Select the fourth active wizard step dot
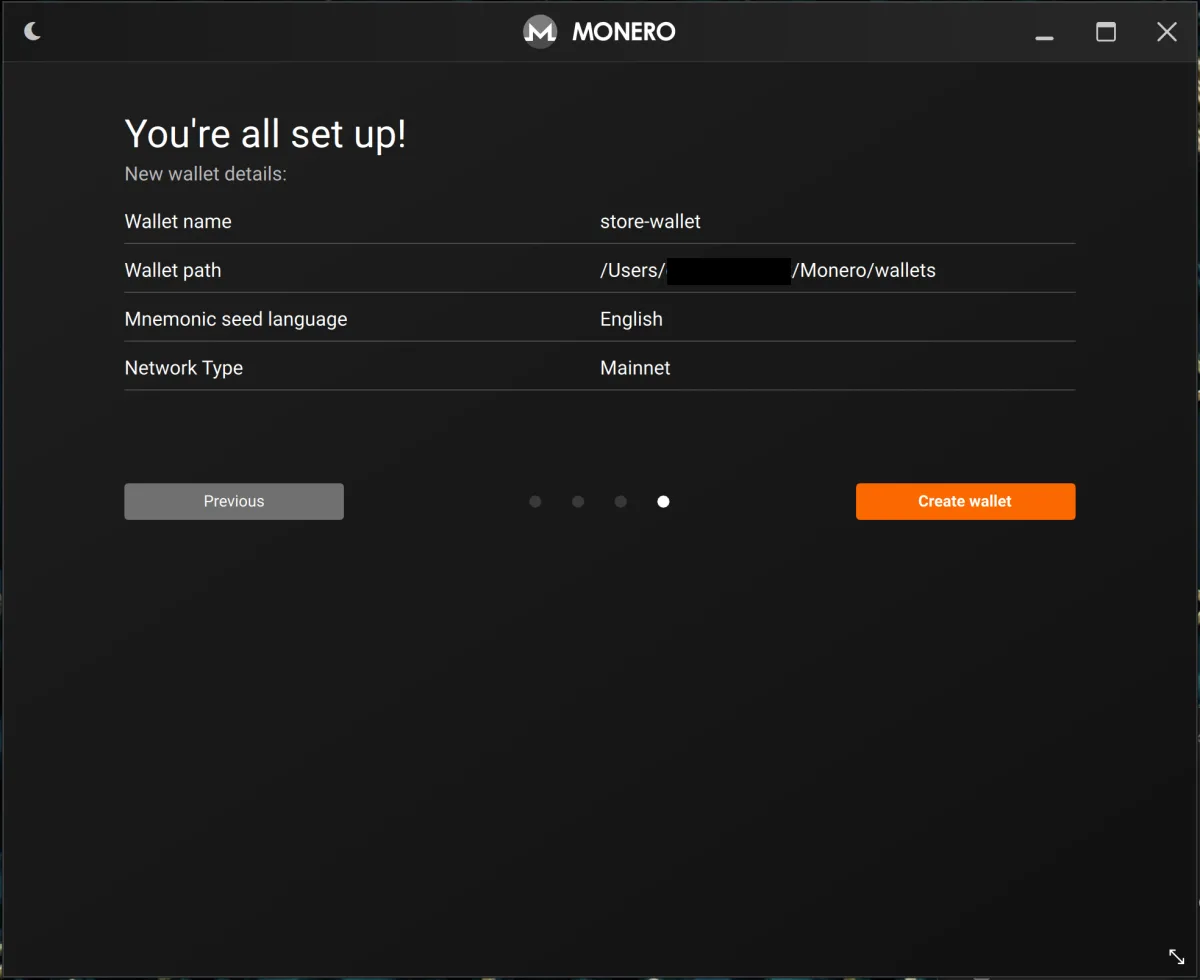This screenshot has height=980, width=1200. coord(663,502)
